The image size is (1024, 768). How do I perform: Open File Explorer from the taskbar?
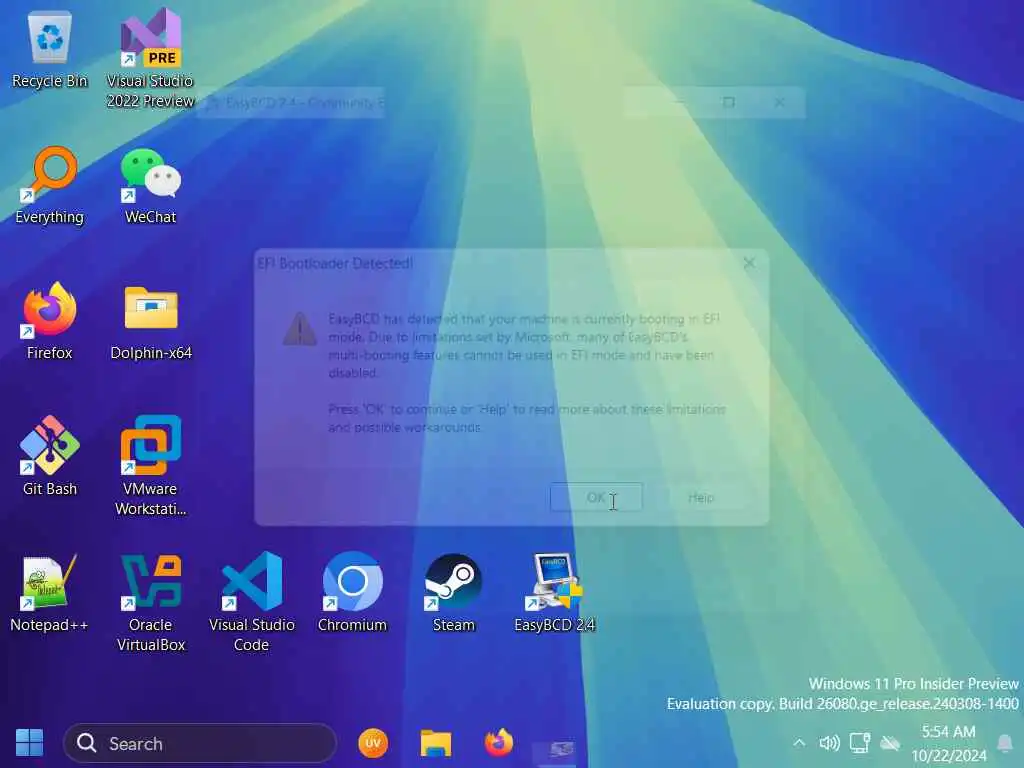pyautogui.click(x=436, y=743)
